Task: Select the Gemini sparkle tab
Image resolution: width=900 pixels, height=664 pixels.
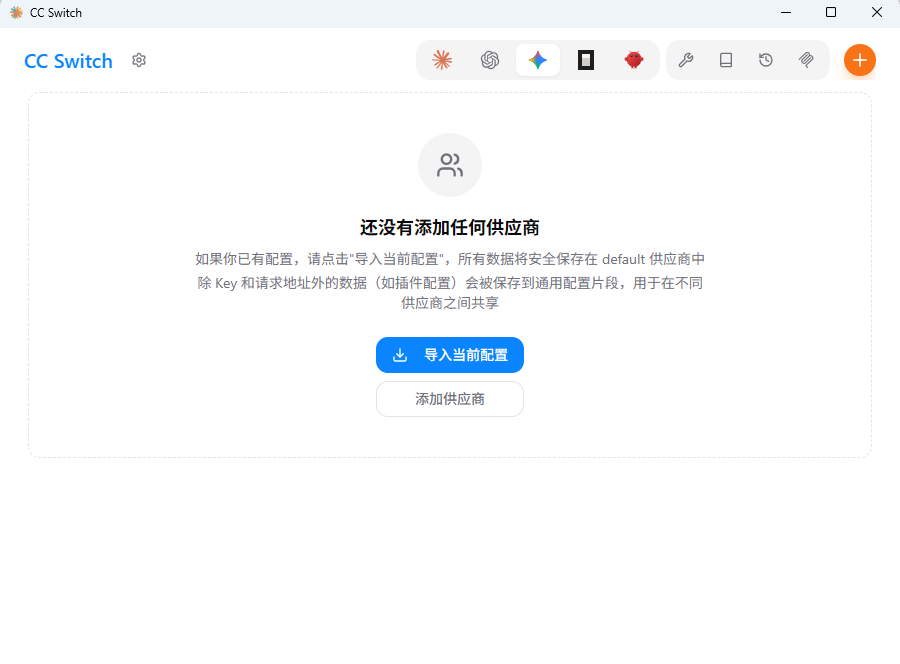Action: (538, 60)
